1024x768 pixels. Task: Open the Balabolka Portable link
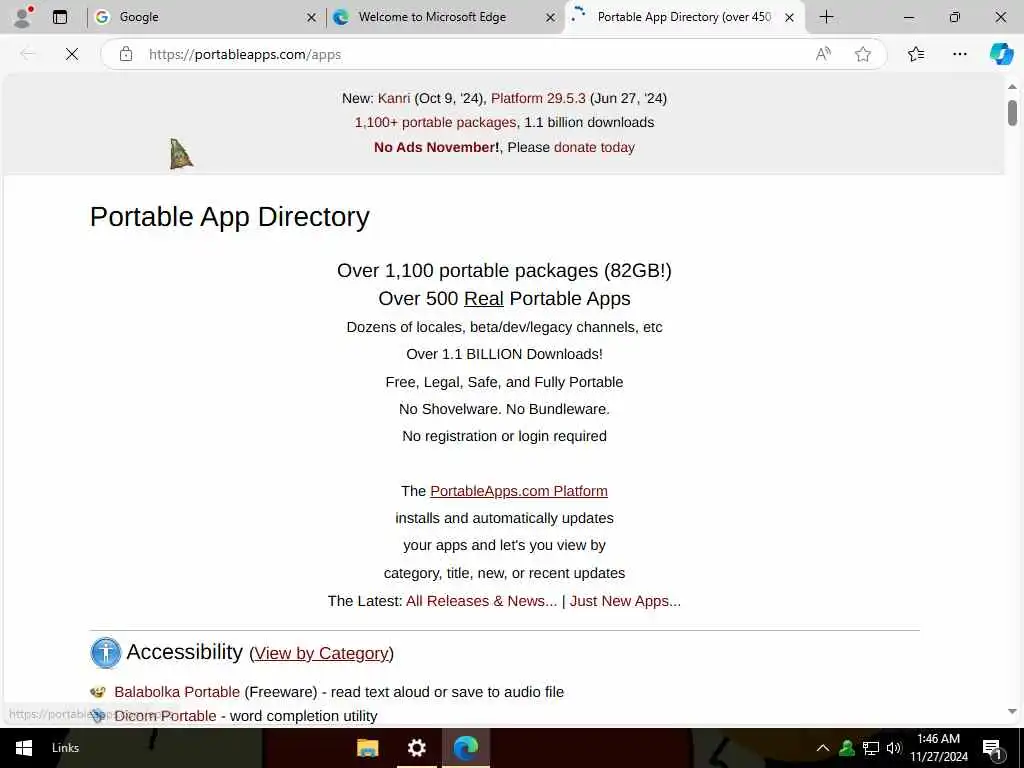pyautogui.click(x=177, y=692)
